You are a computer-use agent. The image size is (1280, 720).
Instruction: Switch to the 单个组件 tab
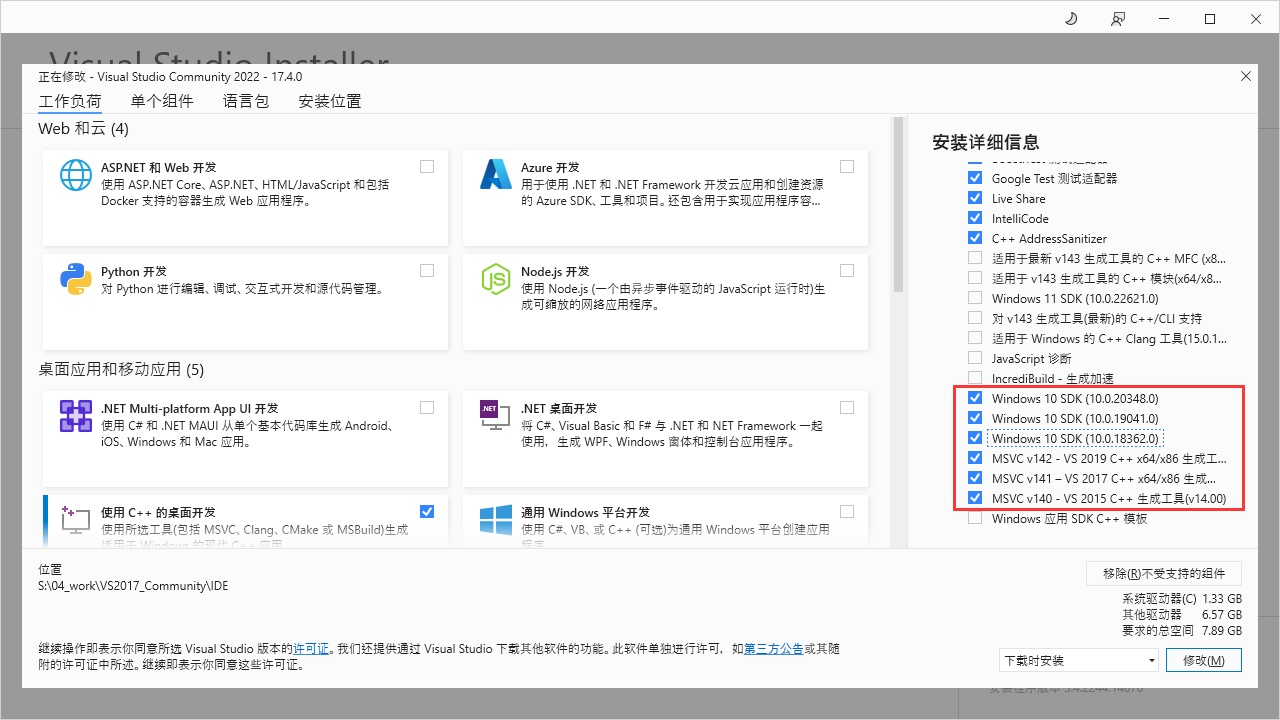162,101
